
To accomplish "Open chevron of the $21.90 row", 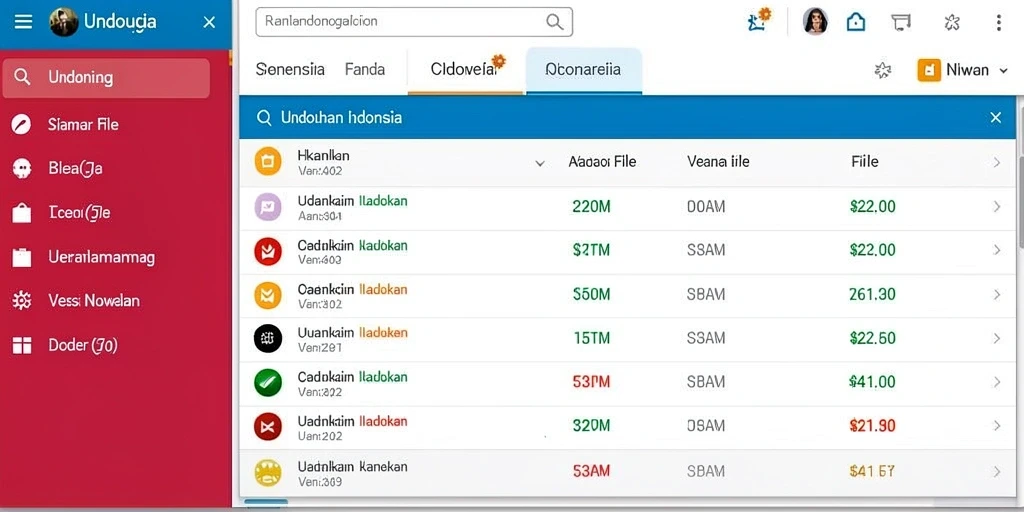I will pos(997,426).
